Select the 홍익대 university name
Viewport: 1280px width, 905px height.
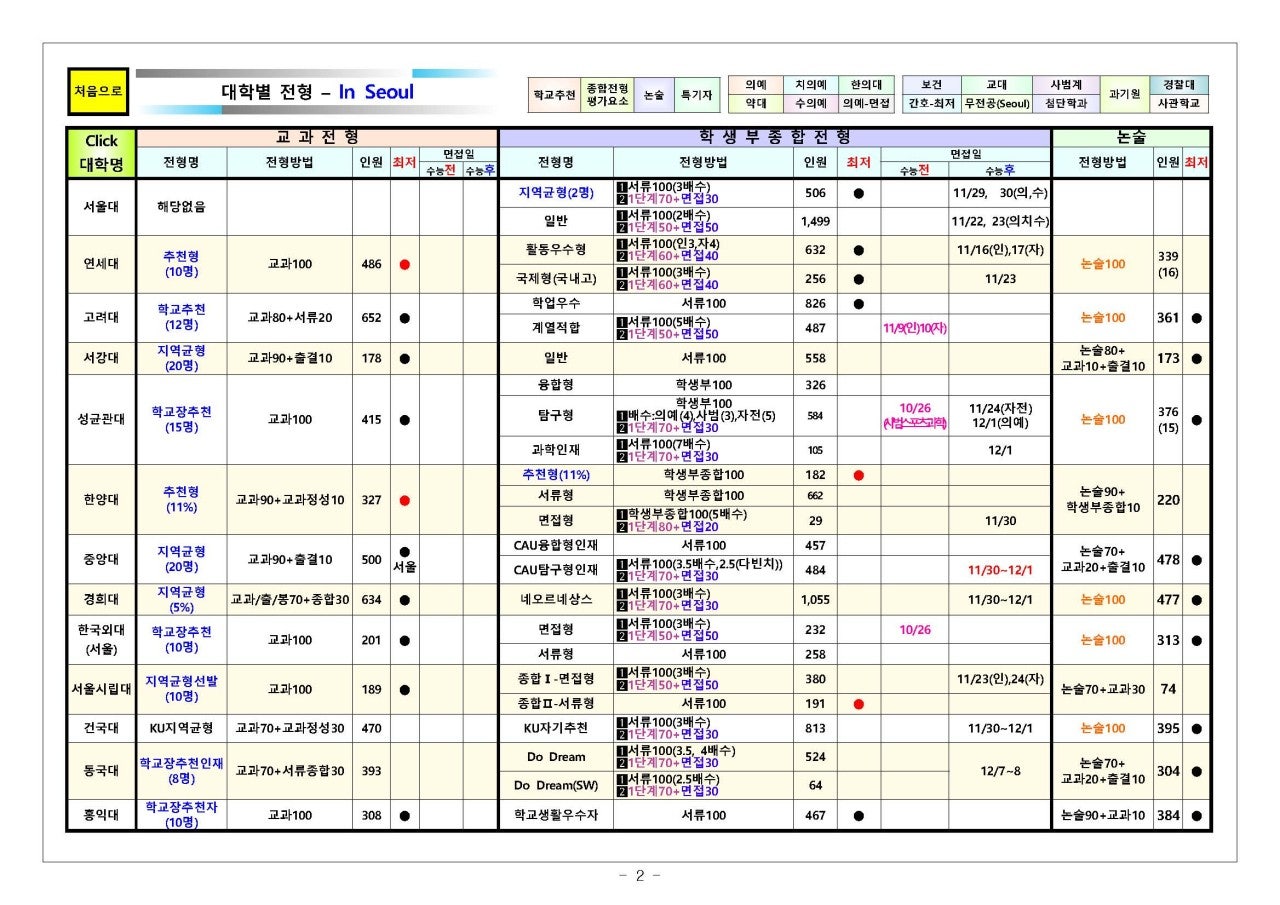[101, 815]
